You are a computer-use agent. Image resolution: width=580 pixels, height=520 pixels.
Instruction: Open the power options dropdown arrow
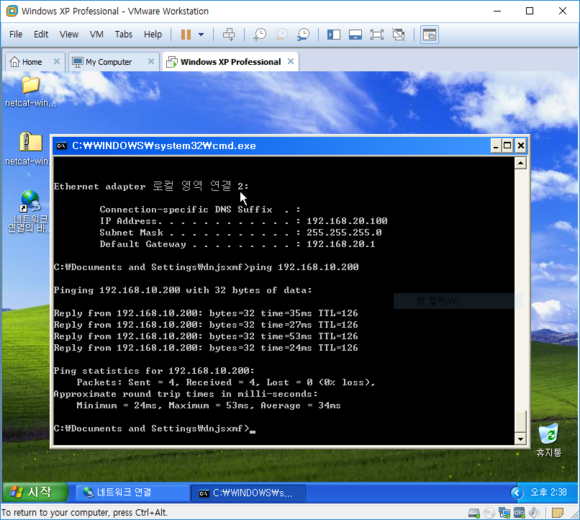coord(201,35)
